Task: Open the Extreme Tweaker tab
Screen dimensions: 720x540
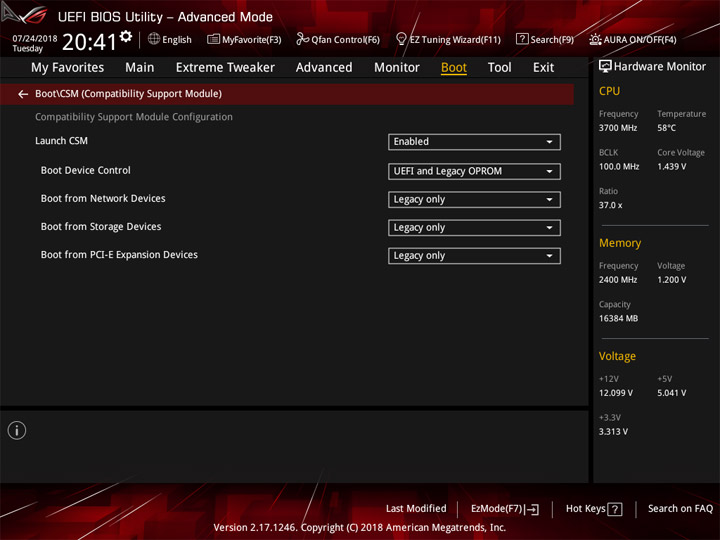Action: 225,68
